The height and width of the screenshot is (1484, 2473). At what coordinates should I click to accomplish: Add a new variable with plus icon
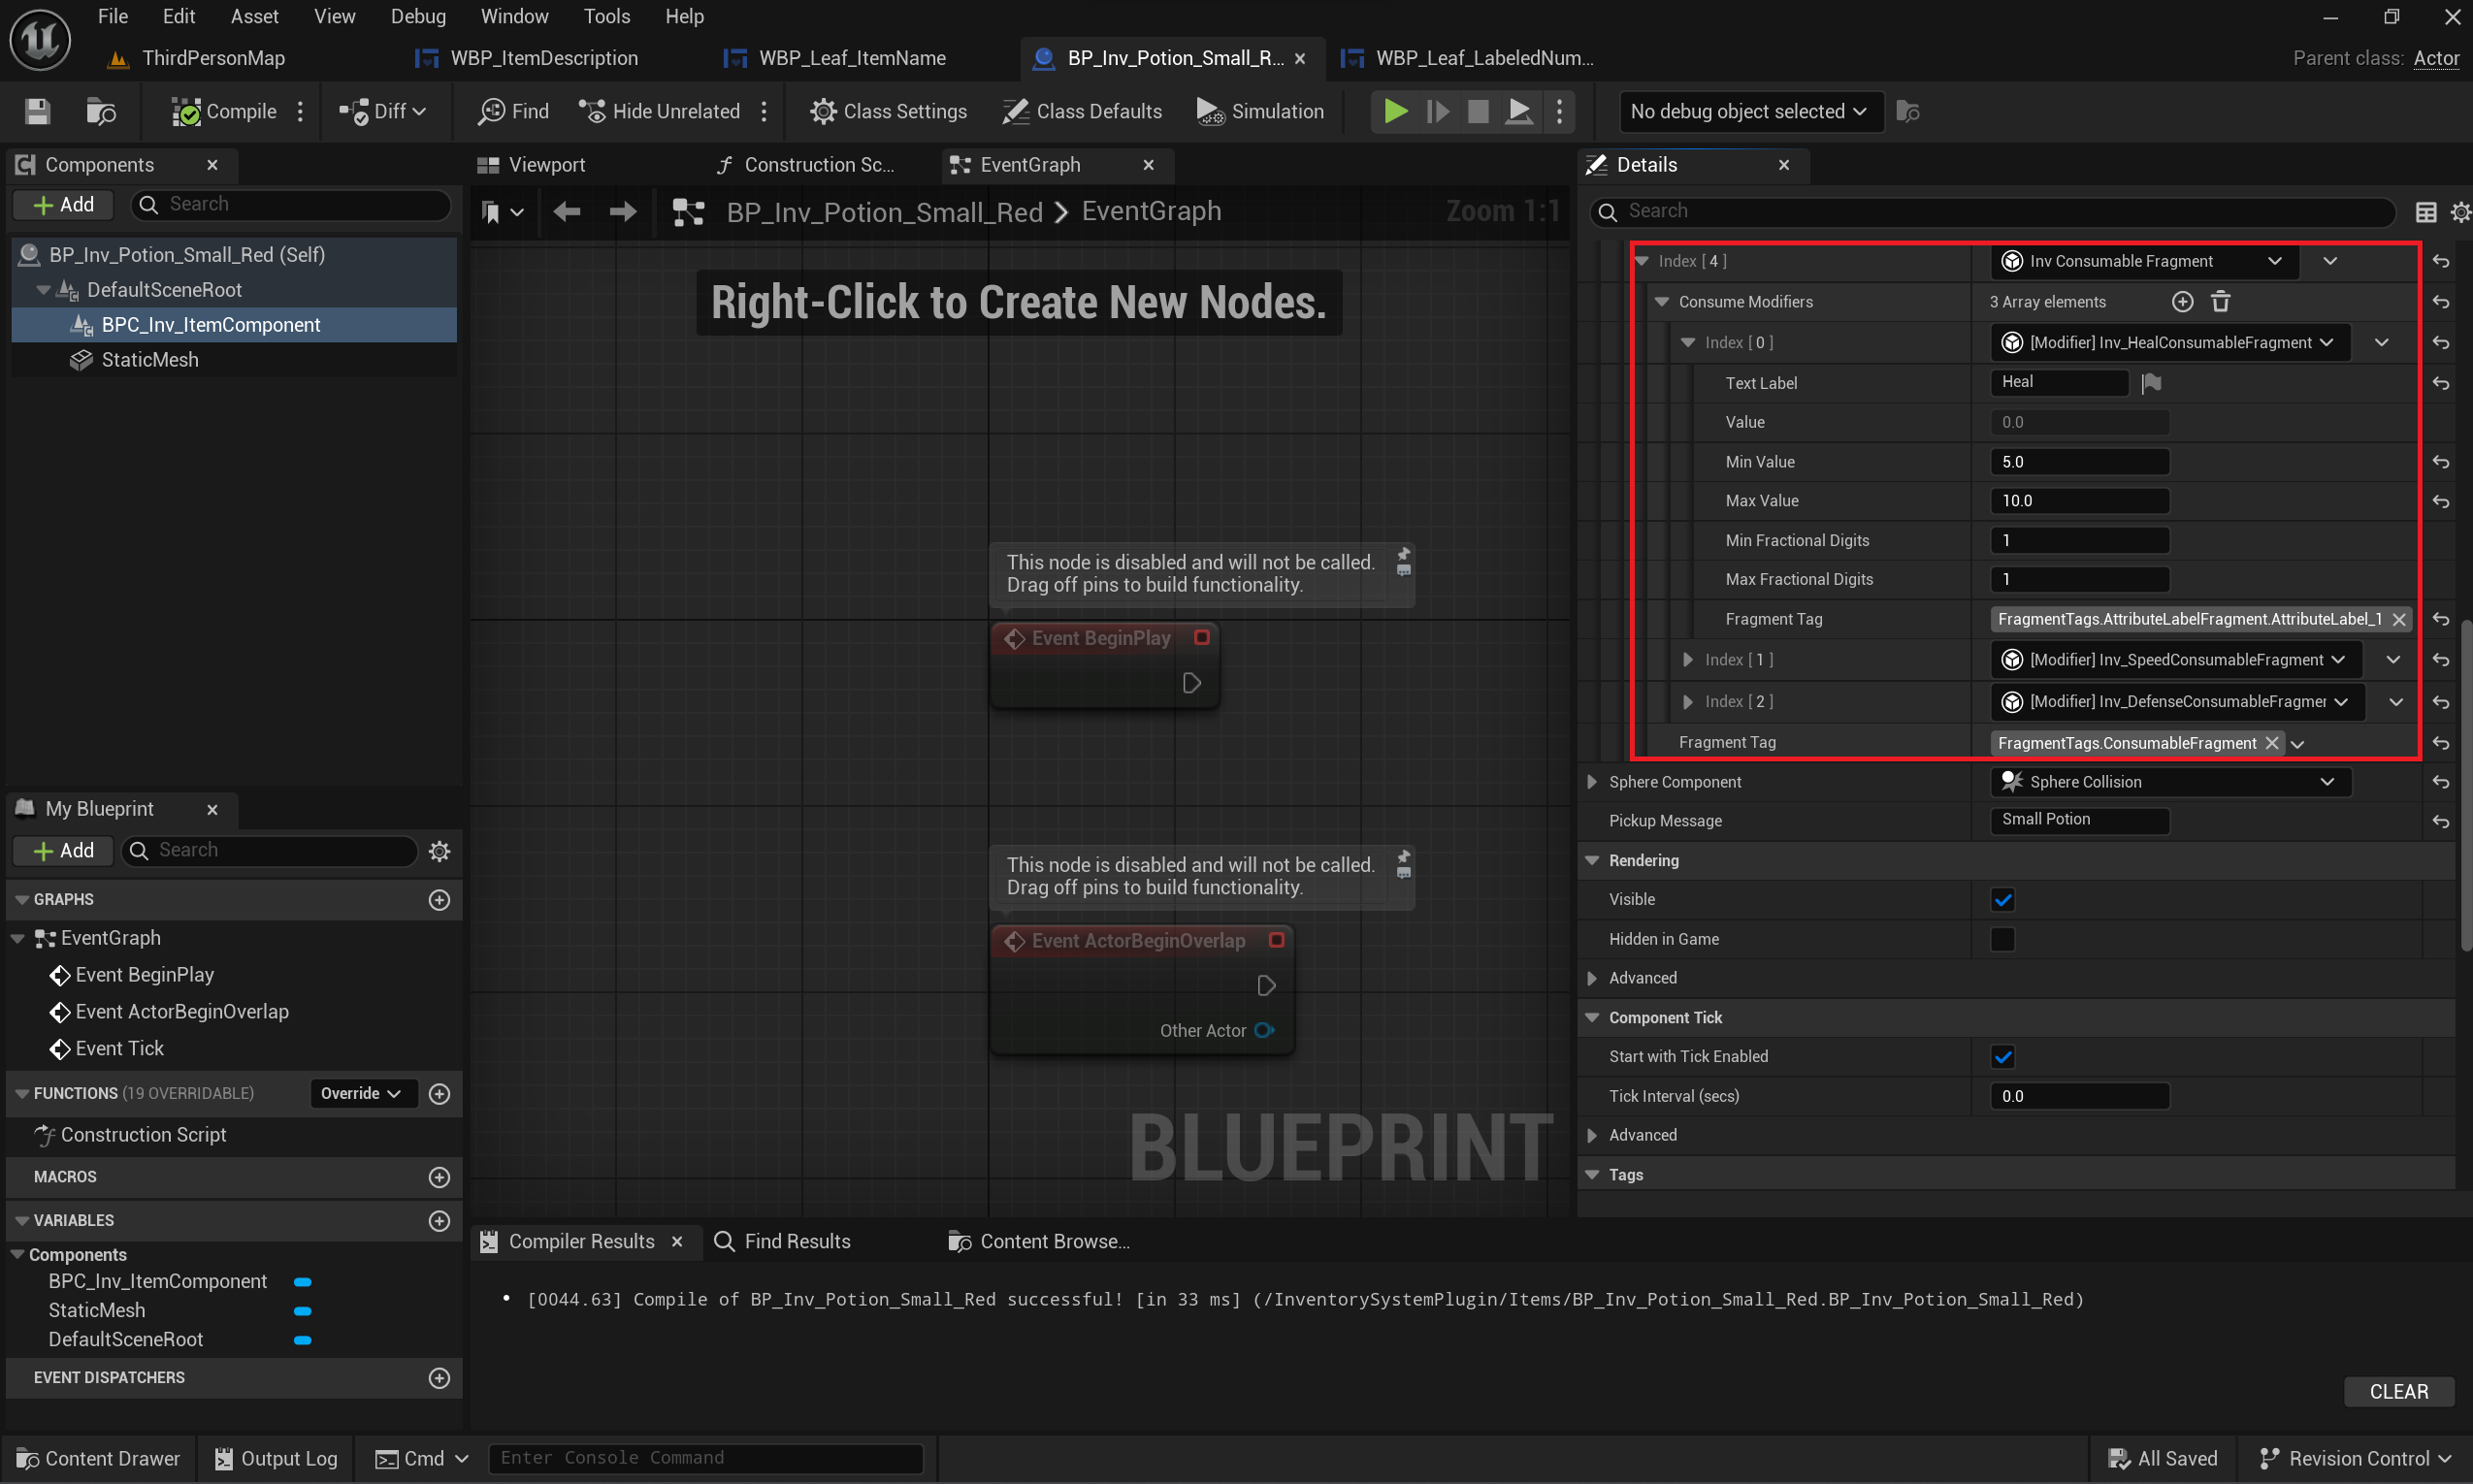coord(439,1220)
